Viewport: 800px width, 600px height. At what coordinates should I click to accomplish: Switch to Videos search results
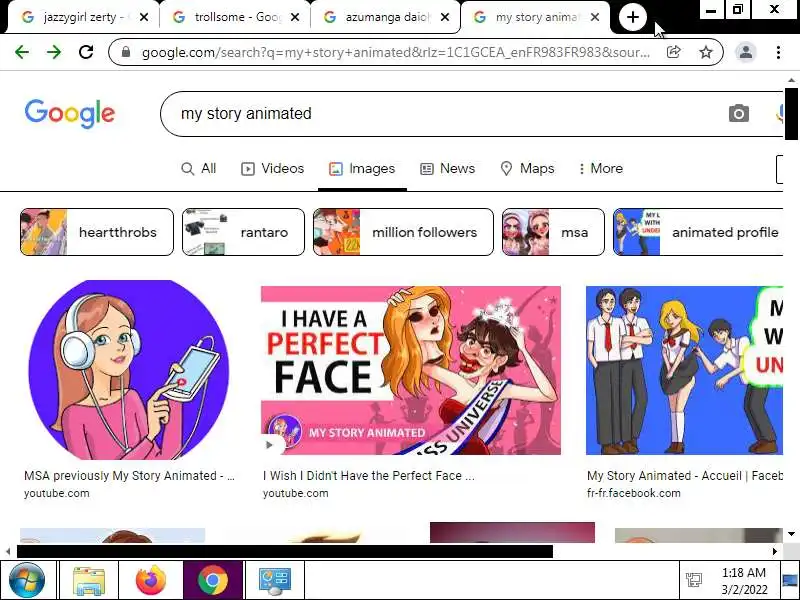point(272,168)
